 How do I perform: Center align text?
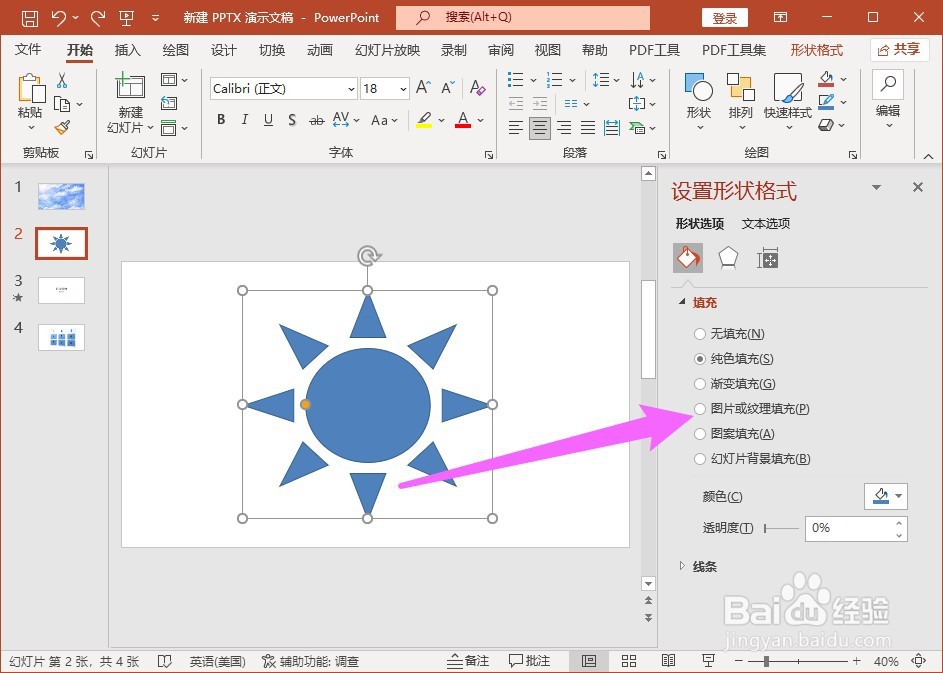pyautogui.click(x=540, y=128)
